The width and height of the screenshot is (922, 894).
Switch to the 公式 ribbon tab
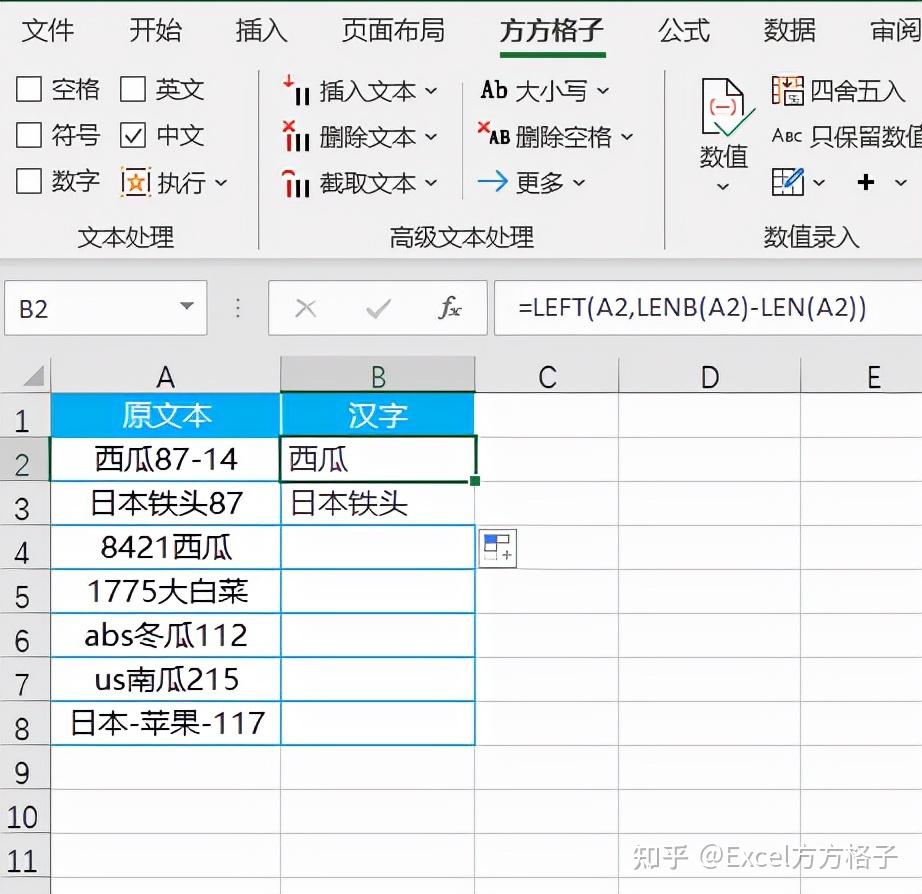(683, 31)
